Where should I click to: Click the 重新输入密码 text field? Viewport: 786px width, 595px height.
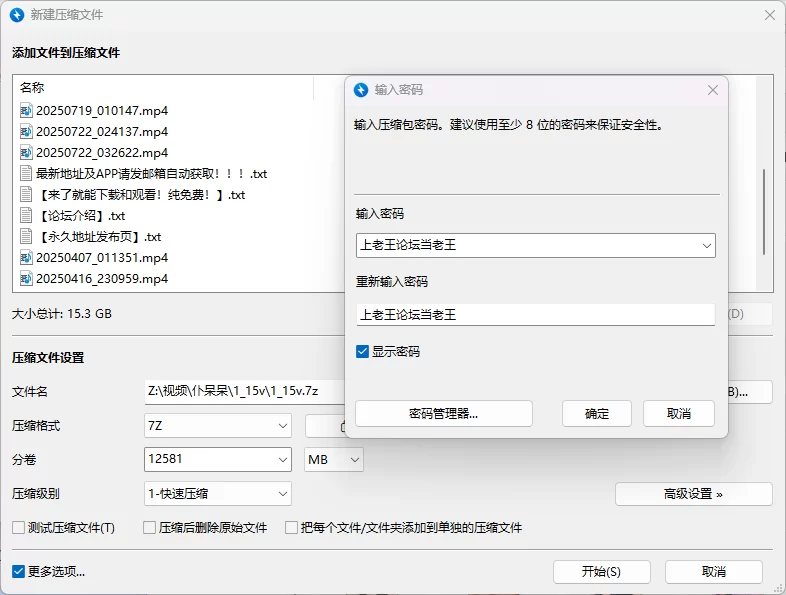pyautogui.click(x=535, y=314)
